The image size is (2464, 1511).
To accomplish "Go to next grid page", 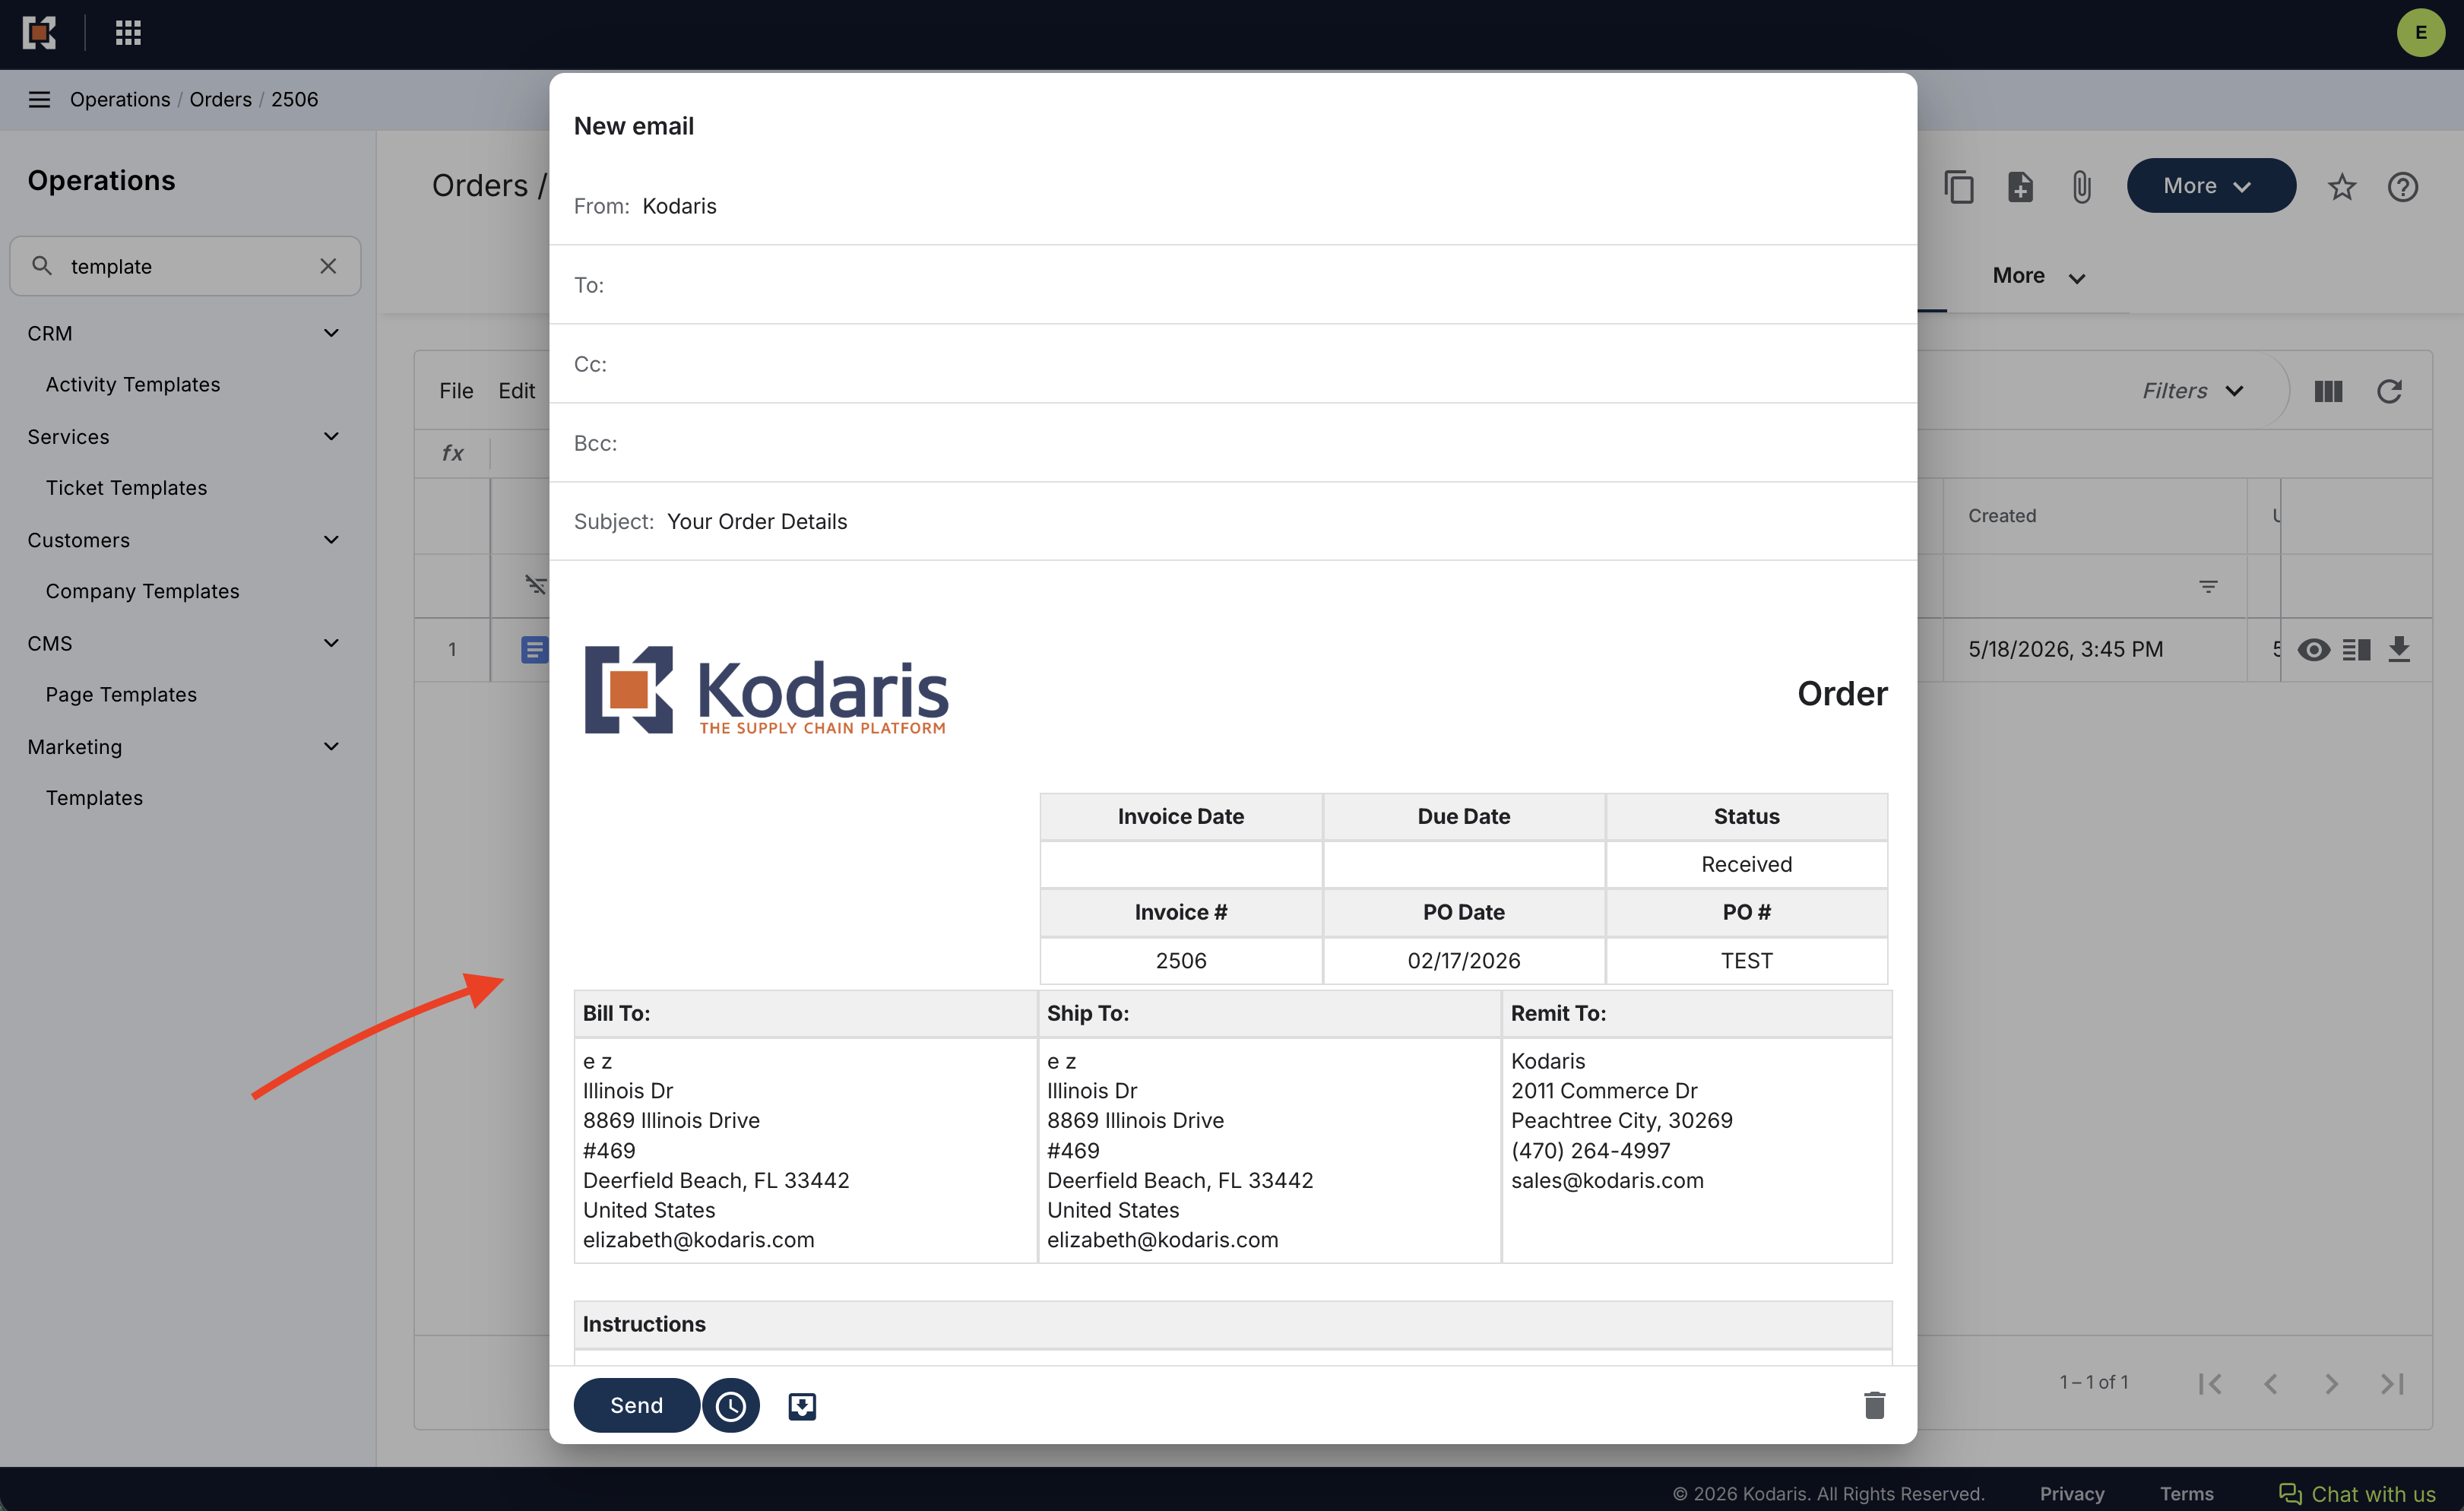I will click(x=2331, y=1383).
